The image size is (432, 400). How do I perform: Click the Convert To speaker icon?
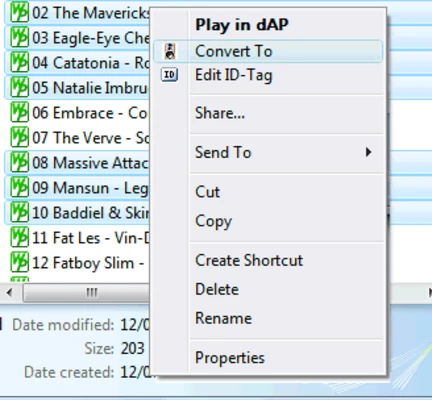(170, 51)
